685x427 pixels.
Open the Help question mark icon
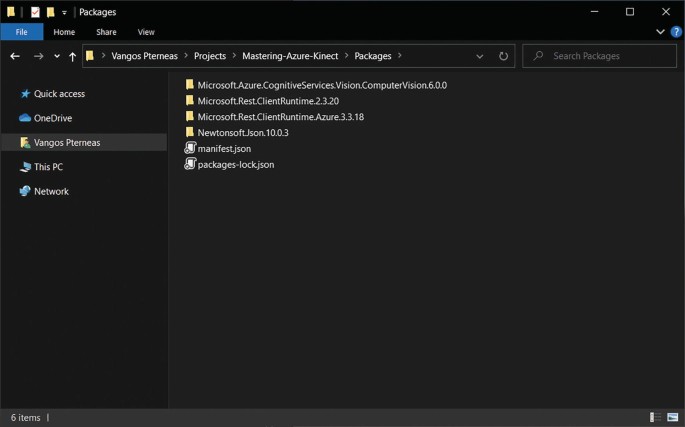click(676, 32)
